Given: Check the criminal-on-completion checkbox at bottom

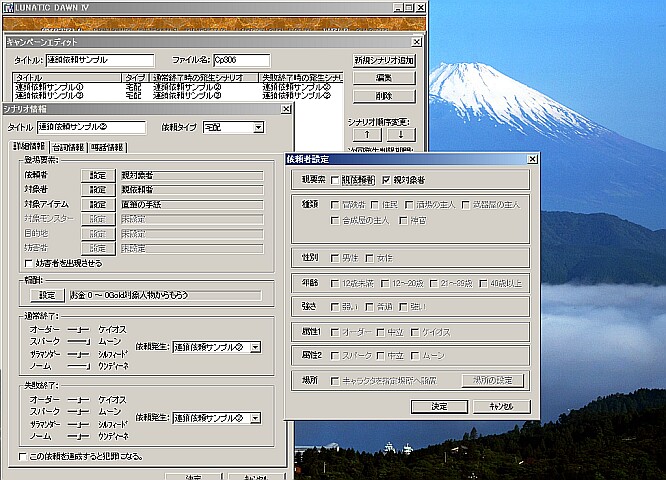Looking at the screenshot, I should (23, 456).
